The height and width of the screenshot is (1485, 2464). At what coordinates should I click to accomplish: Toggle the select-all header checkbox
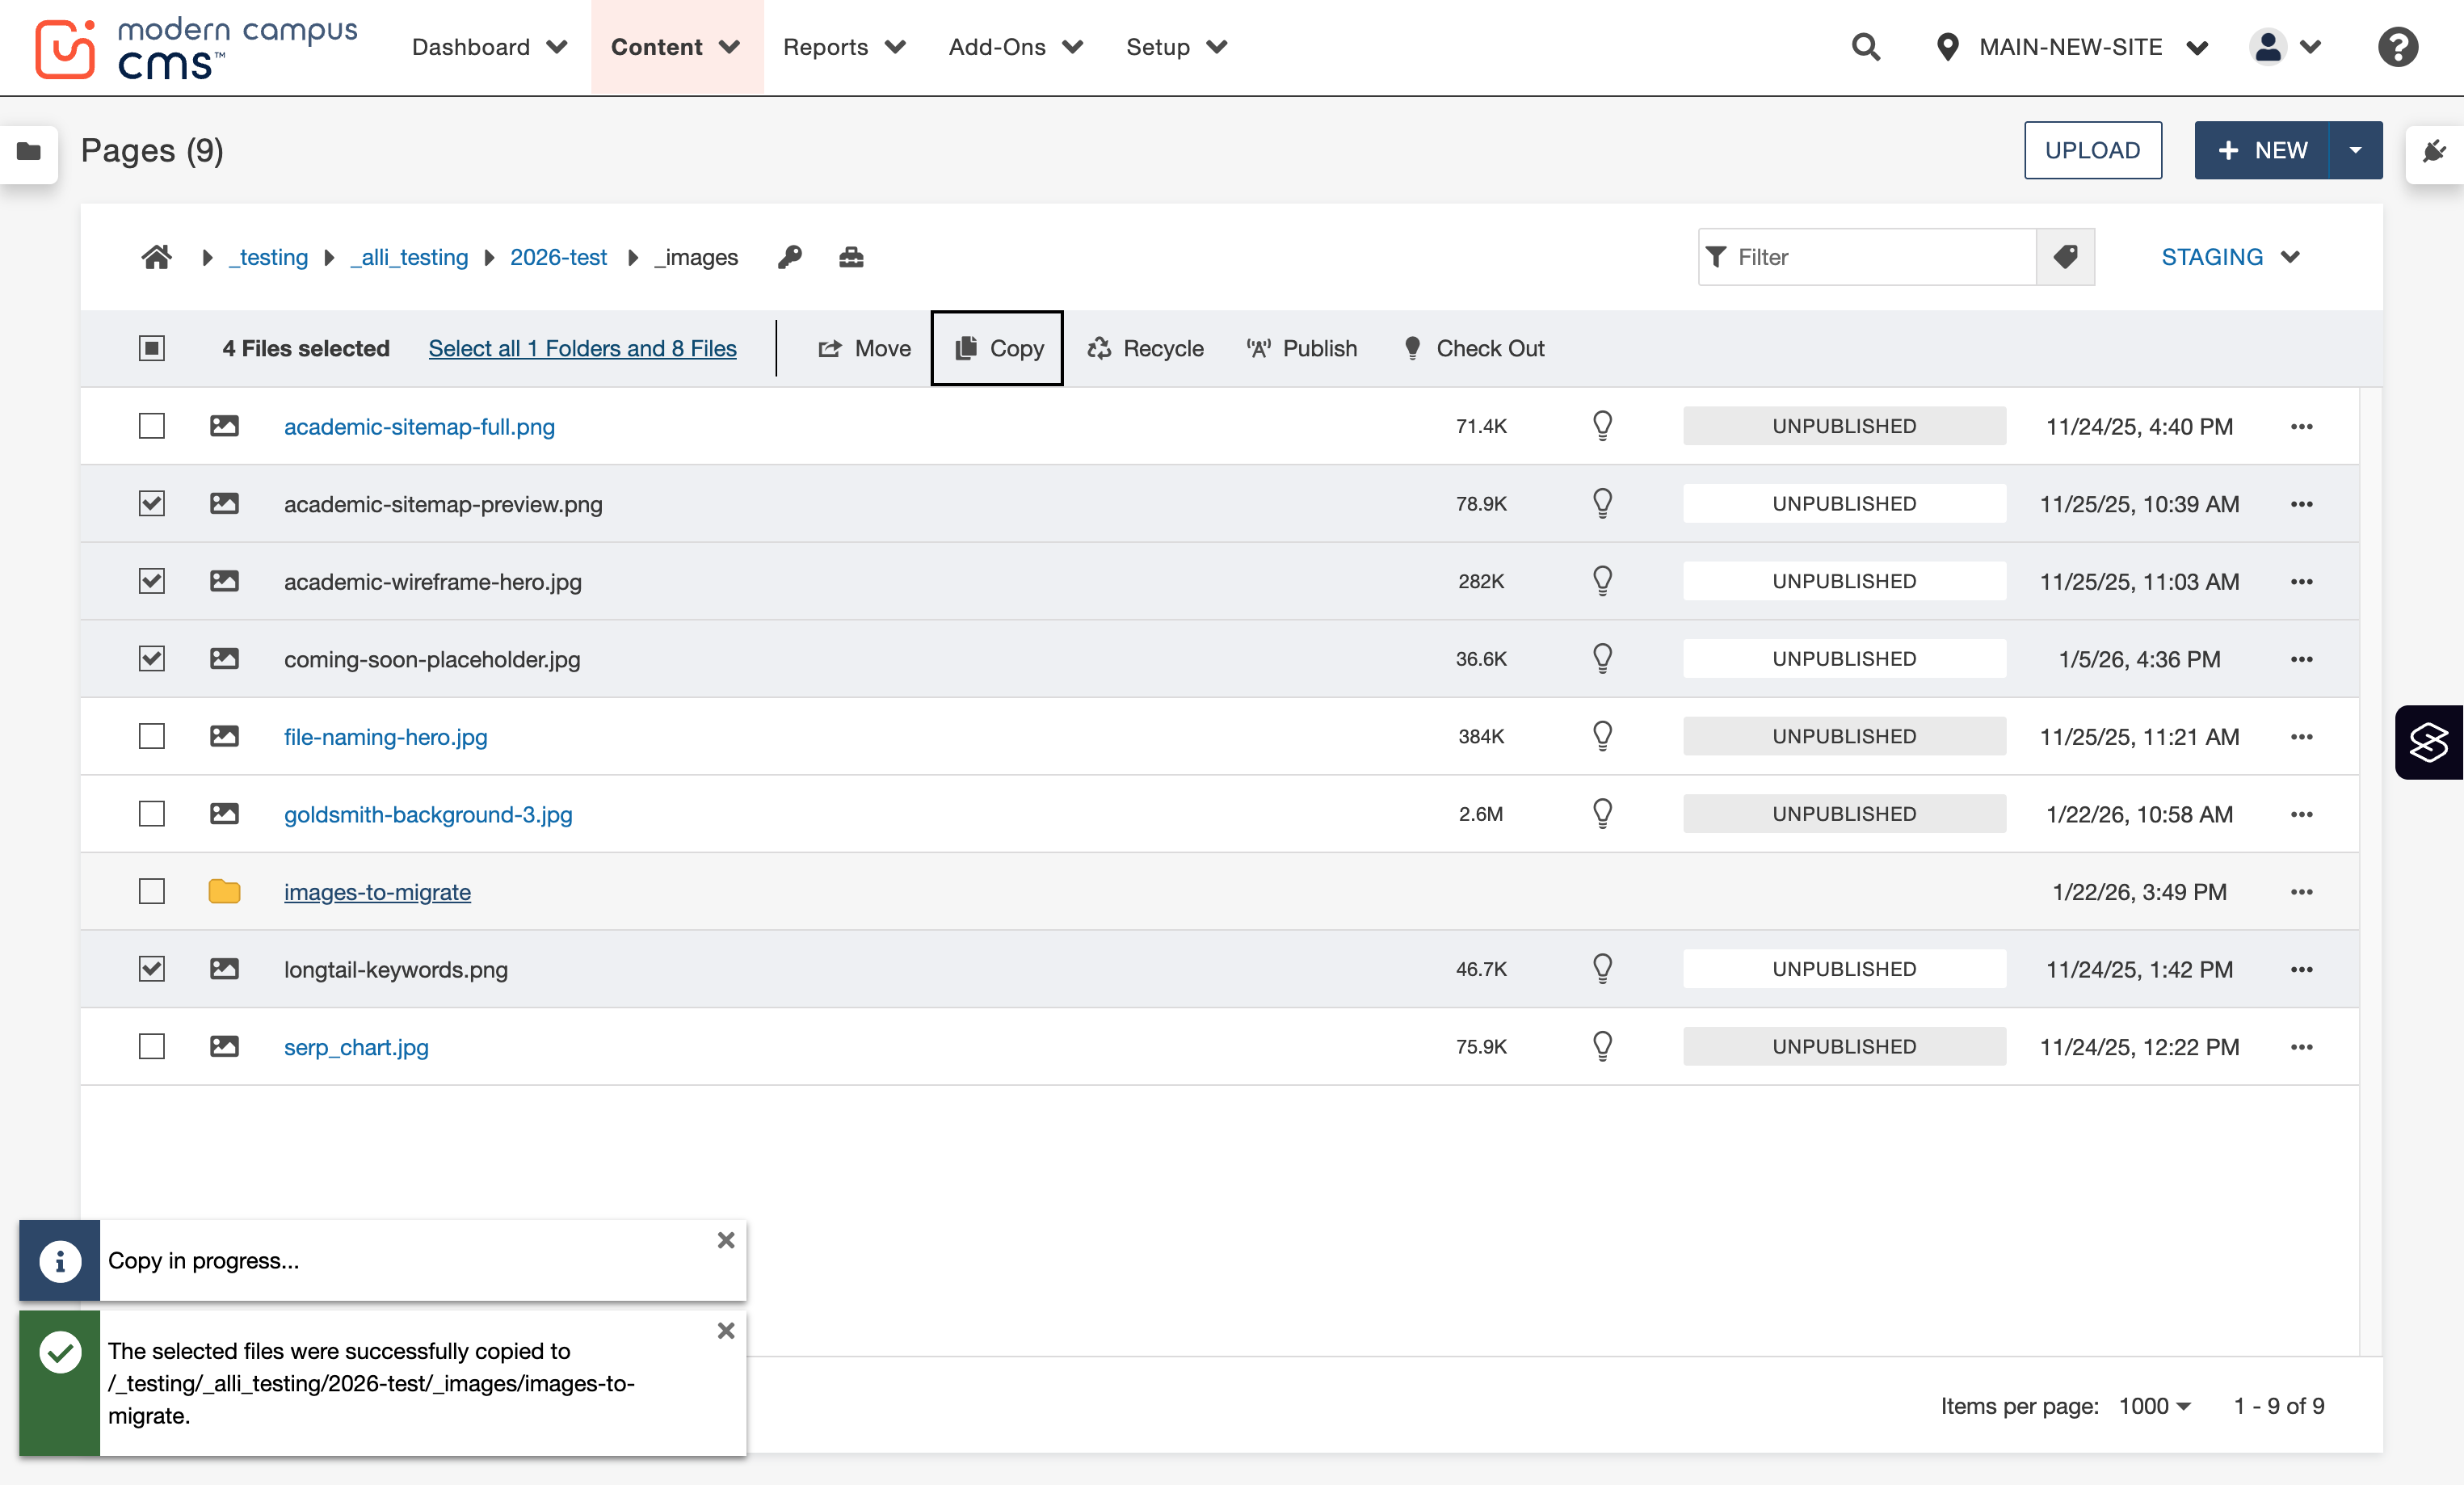(152, 348)
